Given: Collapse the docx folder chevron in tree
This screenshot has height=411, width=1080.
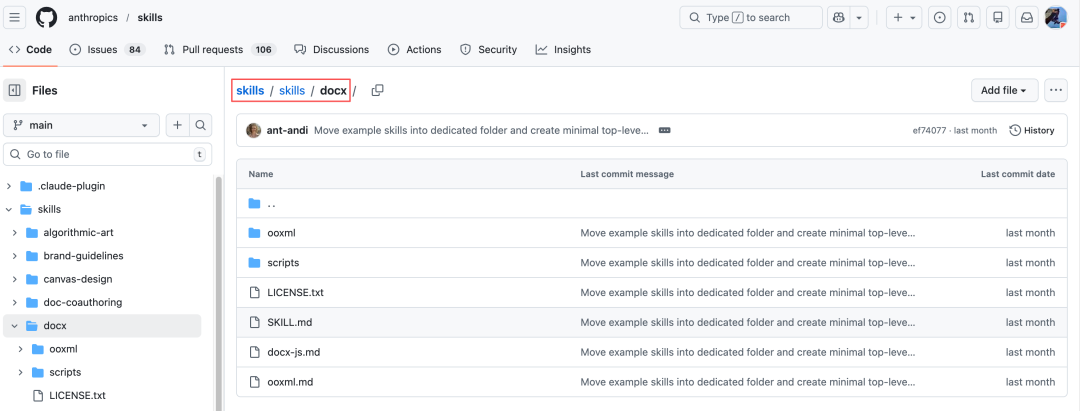Looking at the screenshot, I should point(15,326).
